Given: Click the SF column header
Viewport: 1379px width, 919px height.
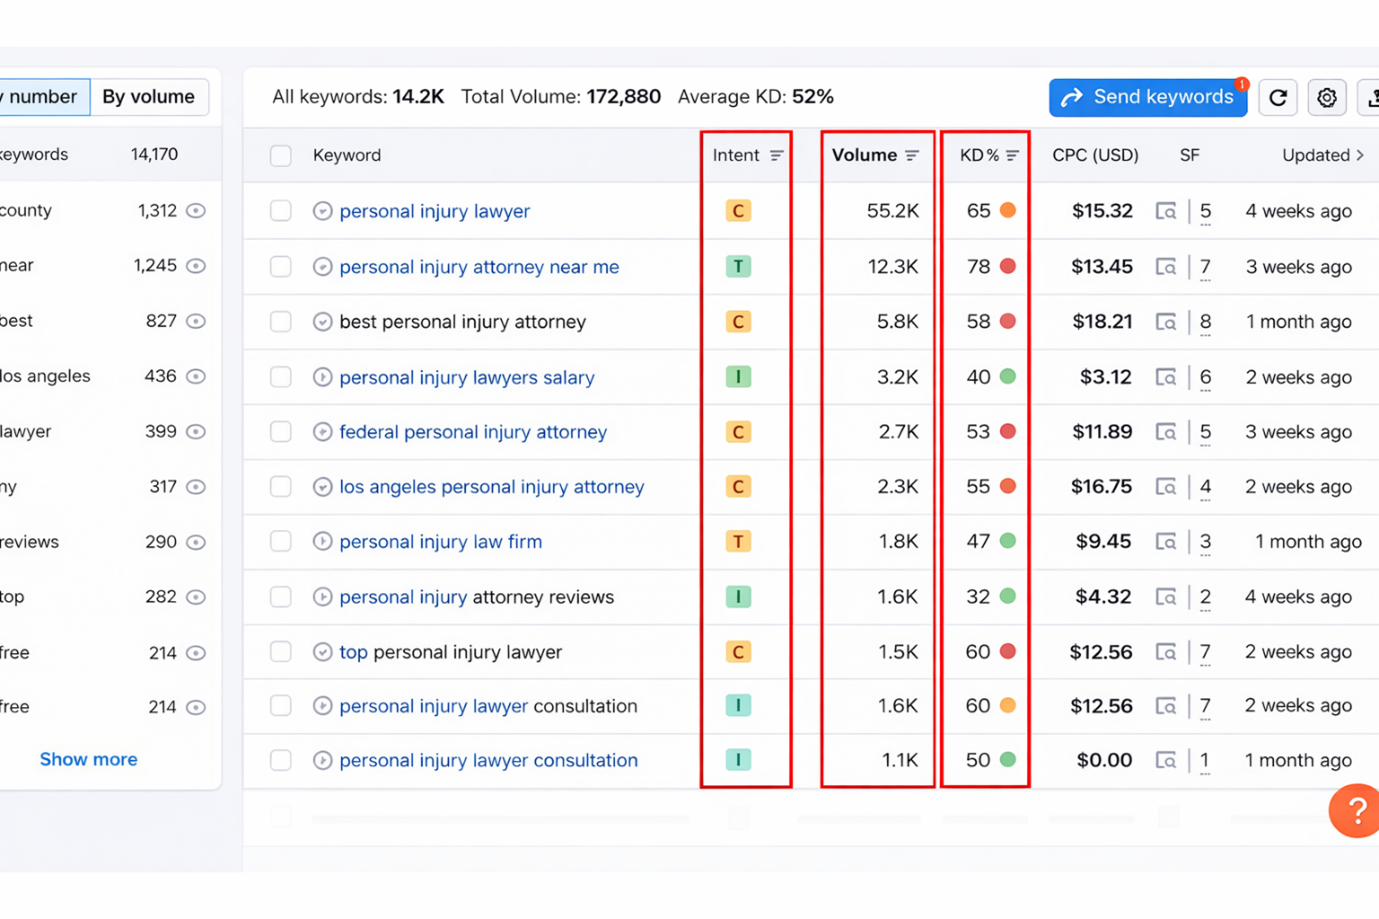Looking at the screenshot, I should click(x=1189, y=155).
